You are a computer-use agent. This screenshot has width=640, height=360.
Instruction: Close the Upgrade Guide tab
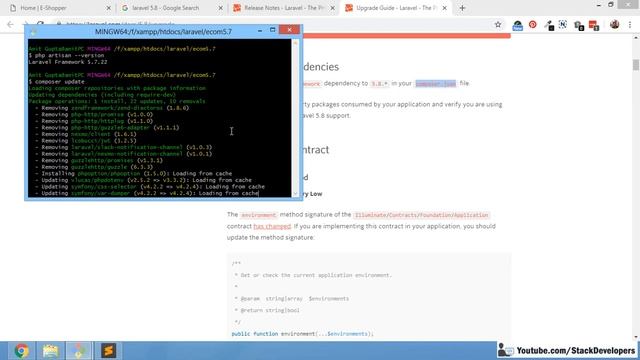tap(444, 8)
